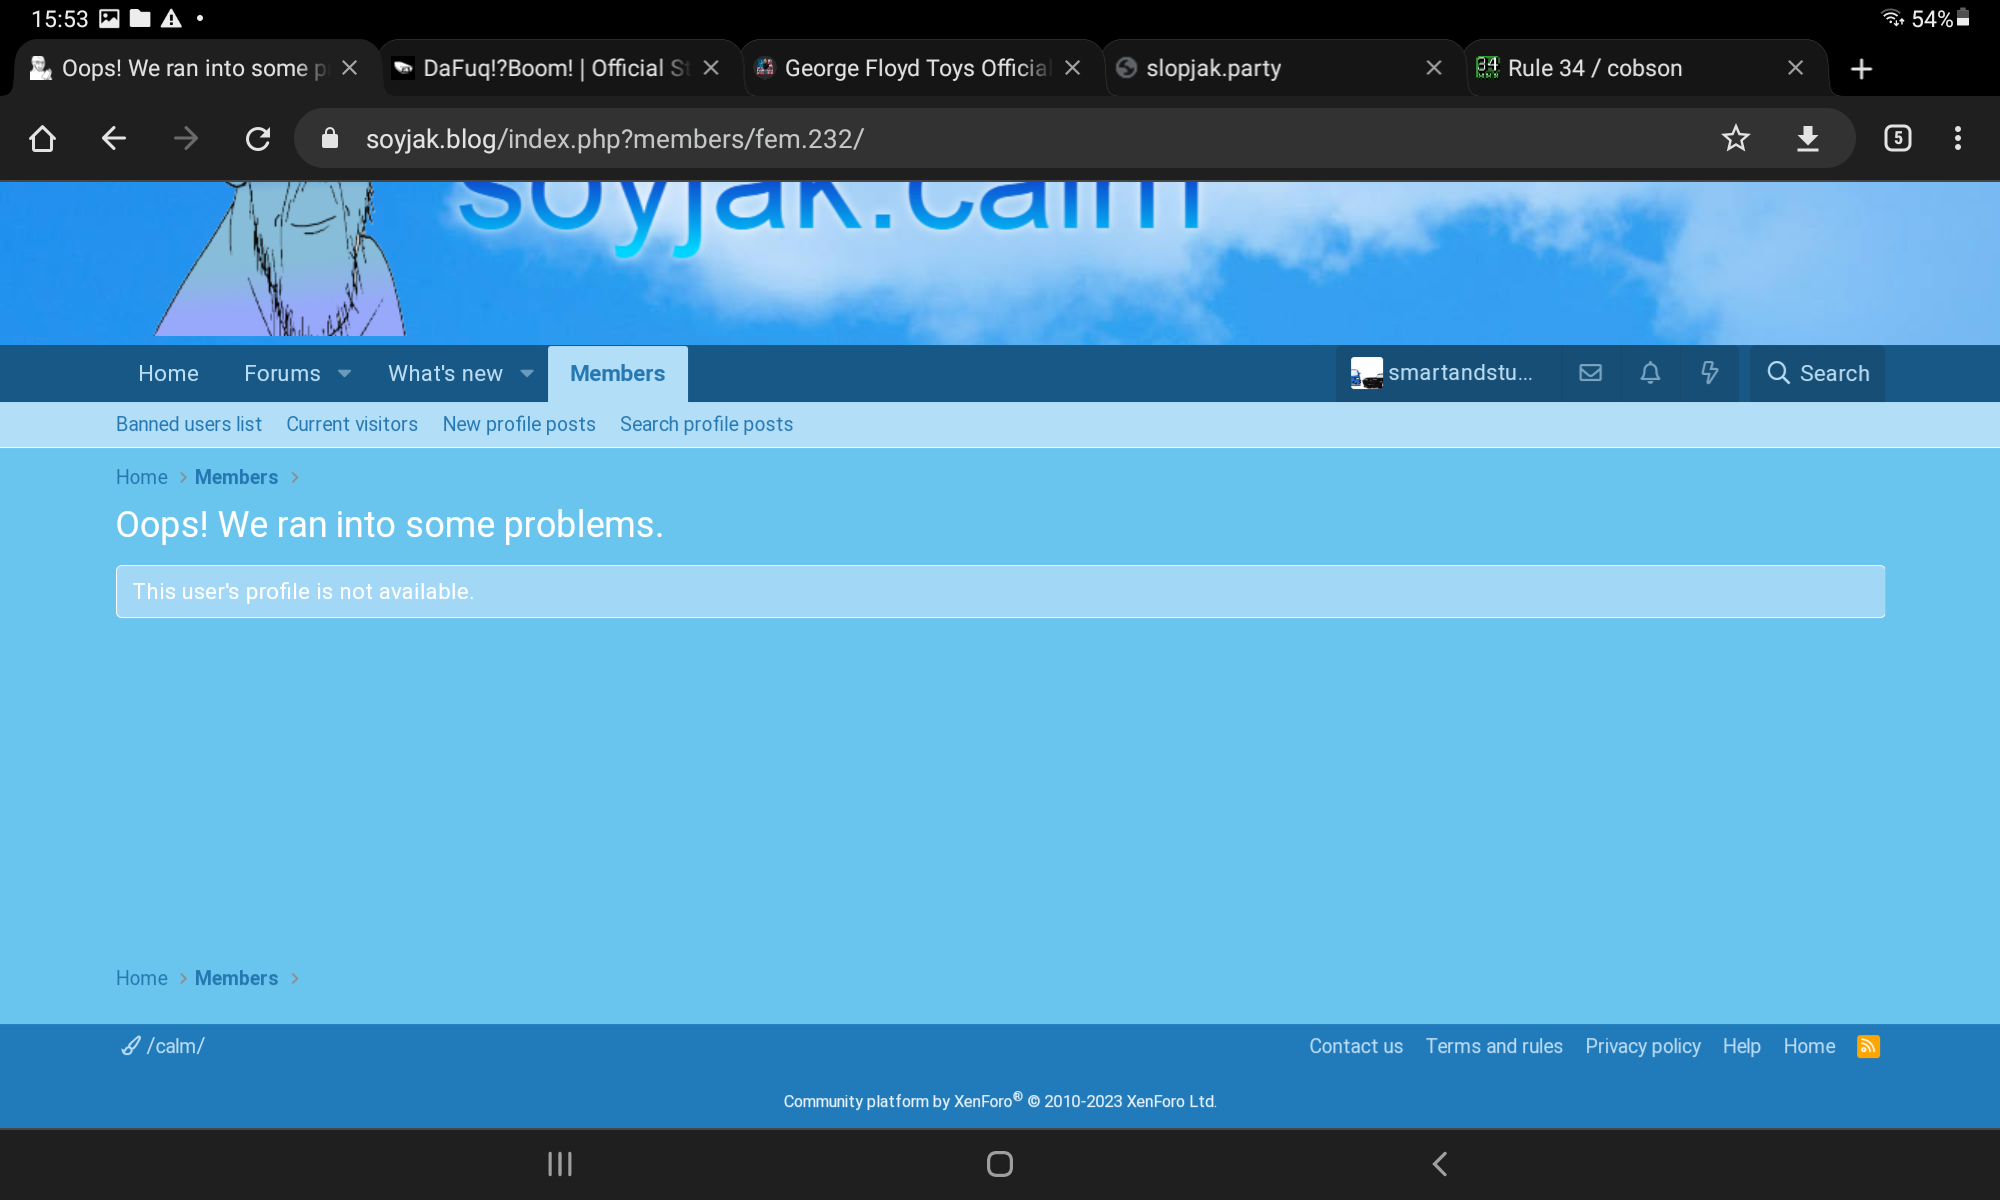Open the /calm/ style chooser
The width and height of the screenshot is (2000, 1200).
pyautogui.click(x=163, y=1046)
